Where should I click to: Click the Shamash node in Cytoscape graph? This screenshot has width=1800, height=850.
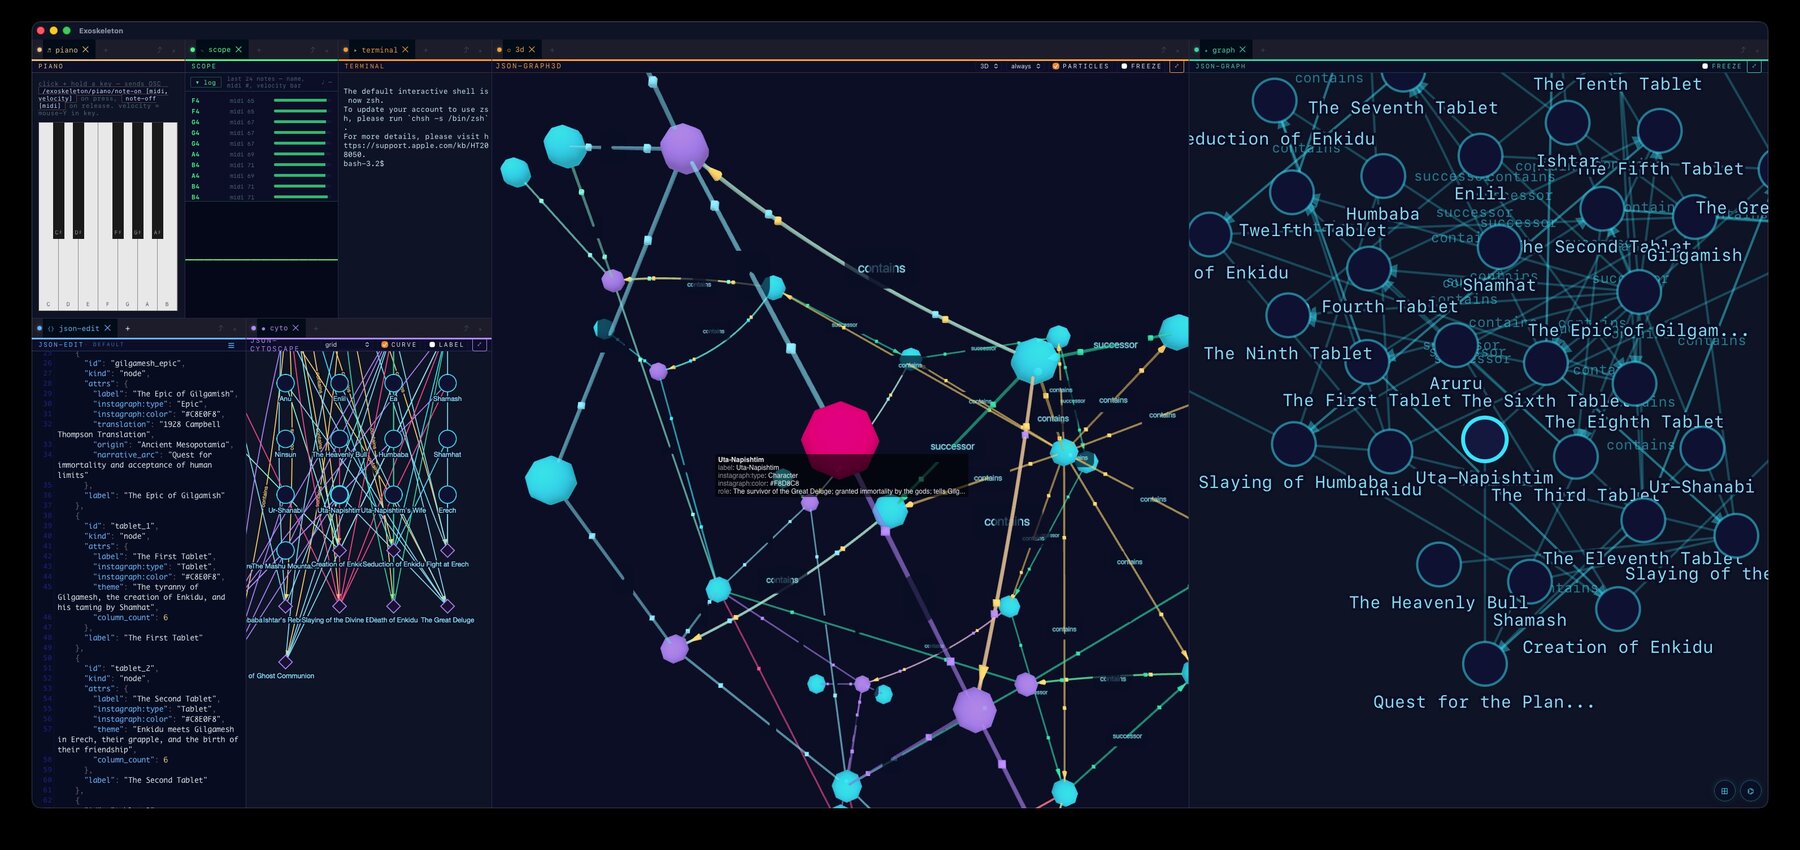point(447,383)
